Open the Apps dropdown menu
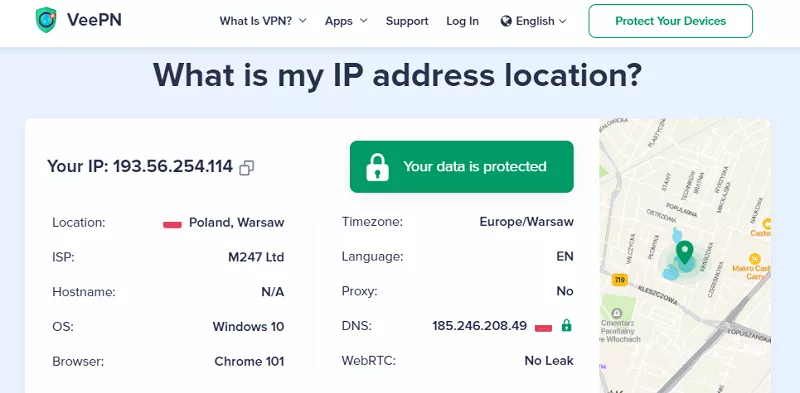 346,21
